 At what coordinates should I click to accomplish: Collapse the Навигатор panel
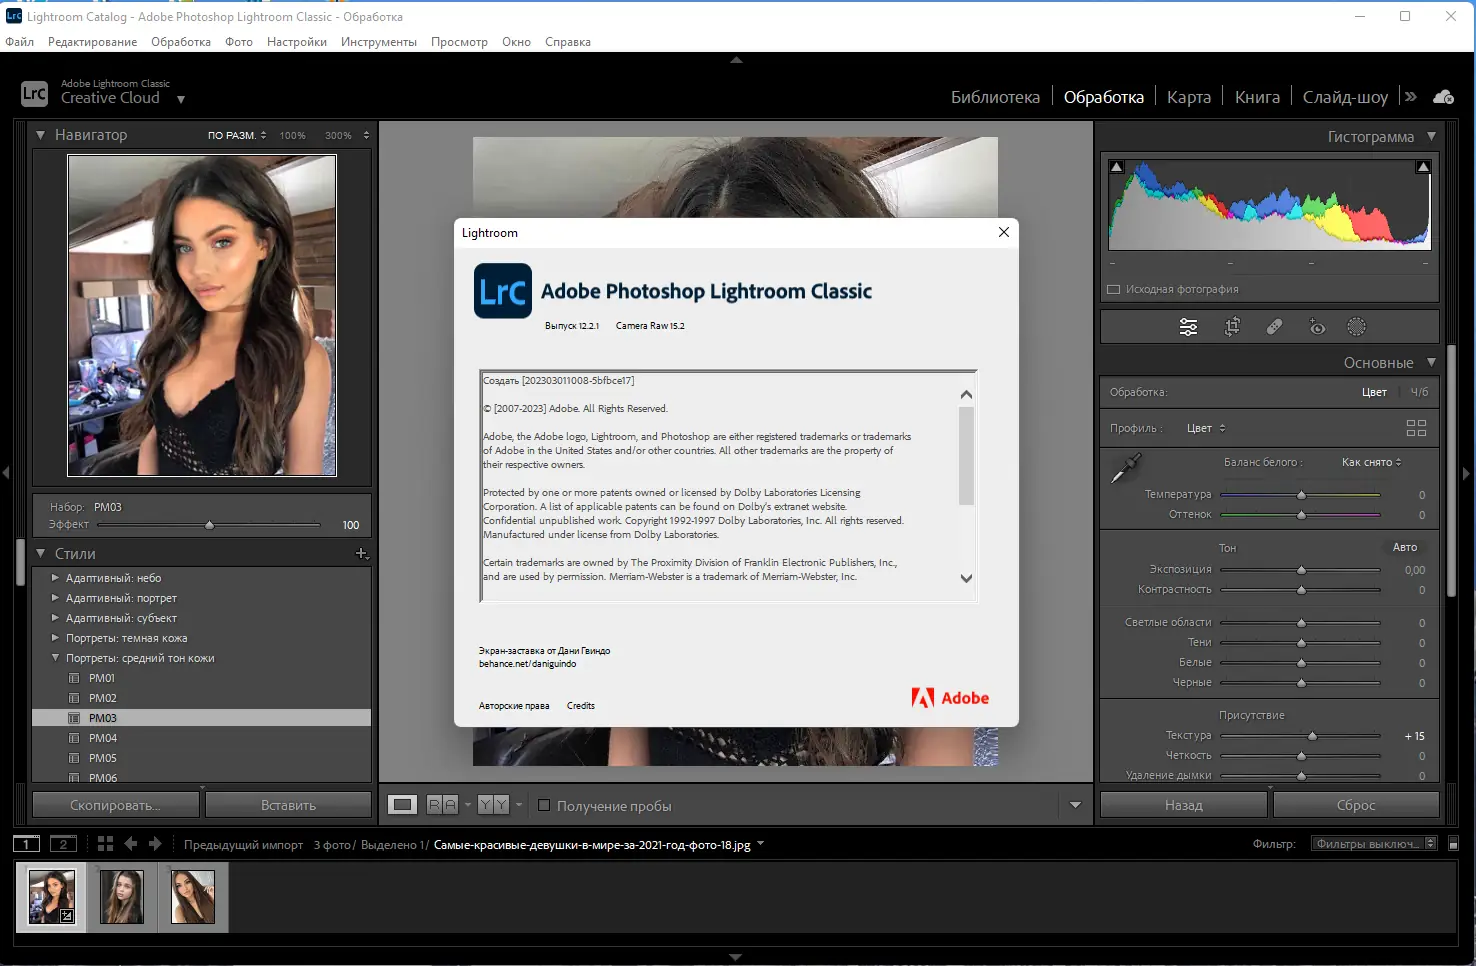40,135
